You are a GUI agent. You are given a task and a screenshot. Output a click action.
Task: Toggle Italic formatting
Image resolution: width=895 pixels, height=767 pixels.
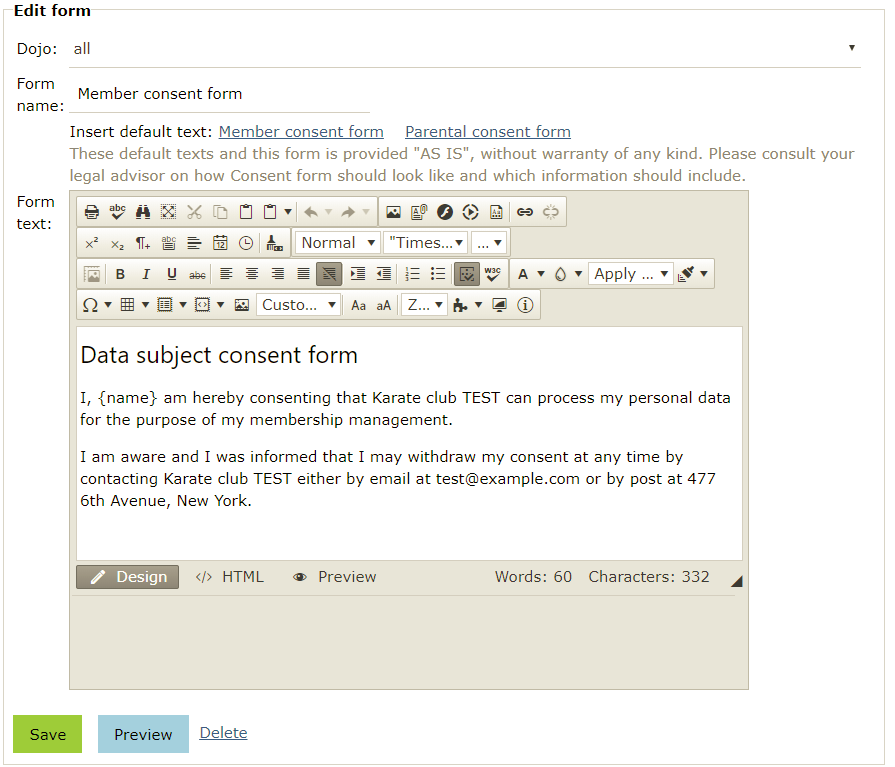(x=146, y=274)
